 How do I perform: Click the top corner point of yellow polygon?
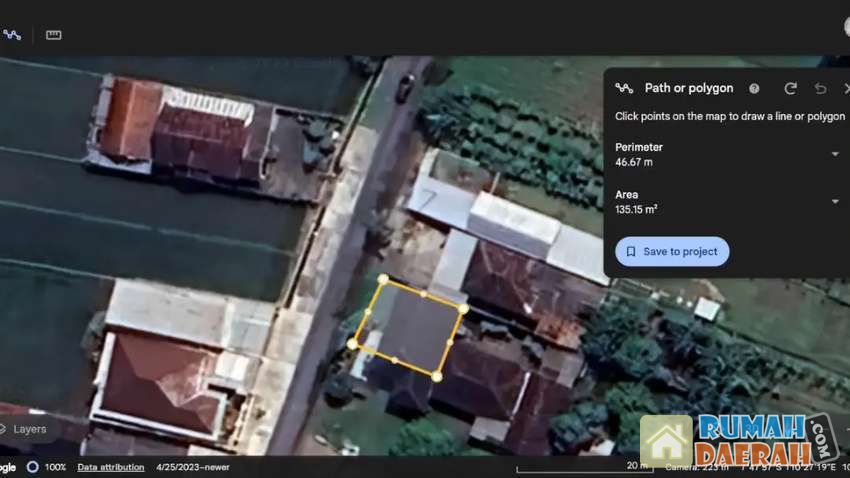click(x=382, y=281)
